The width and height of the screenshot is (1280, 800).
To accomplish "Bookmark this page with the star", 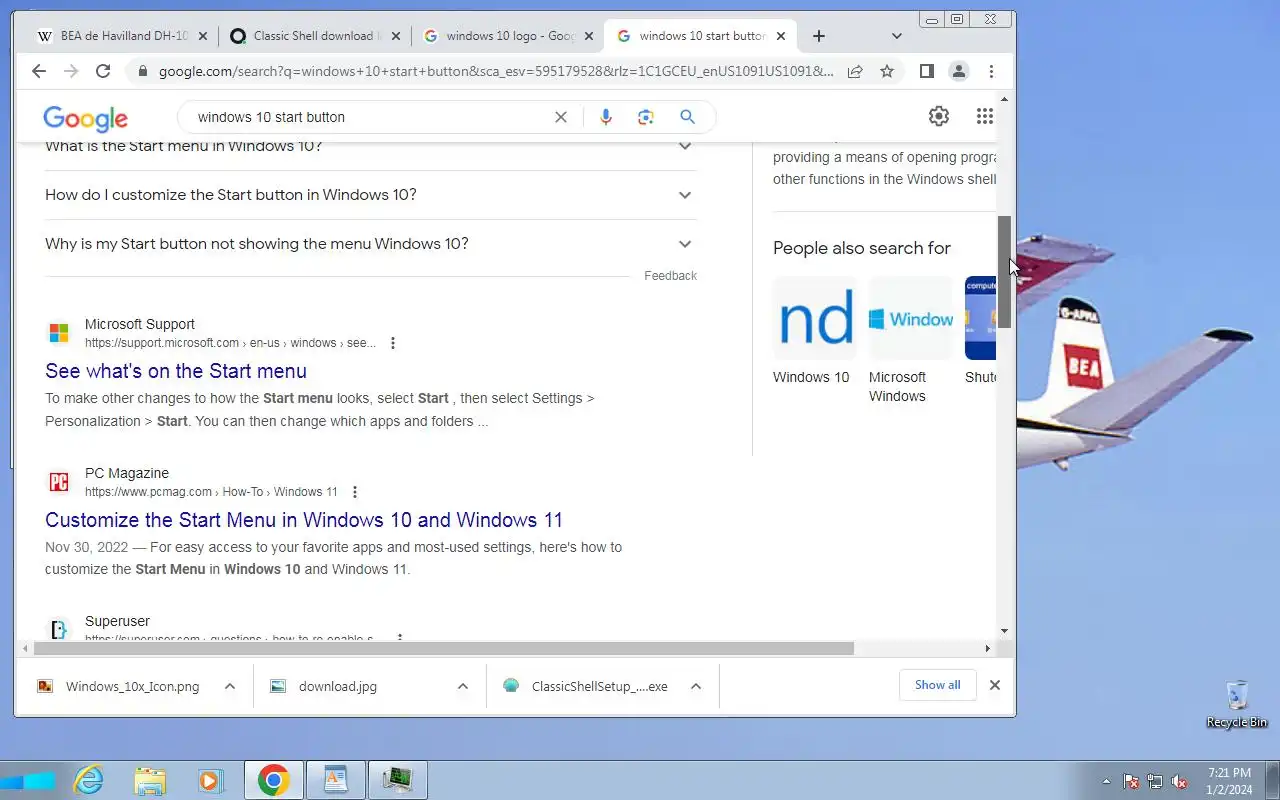I will coord(887,71).
